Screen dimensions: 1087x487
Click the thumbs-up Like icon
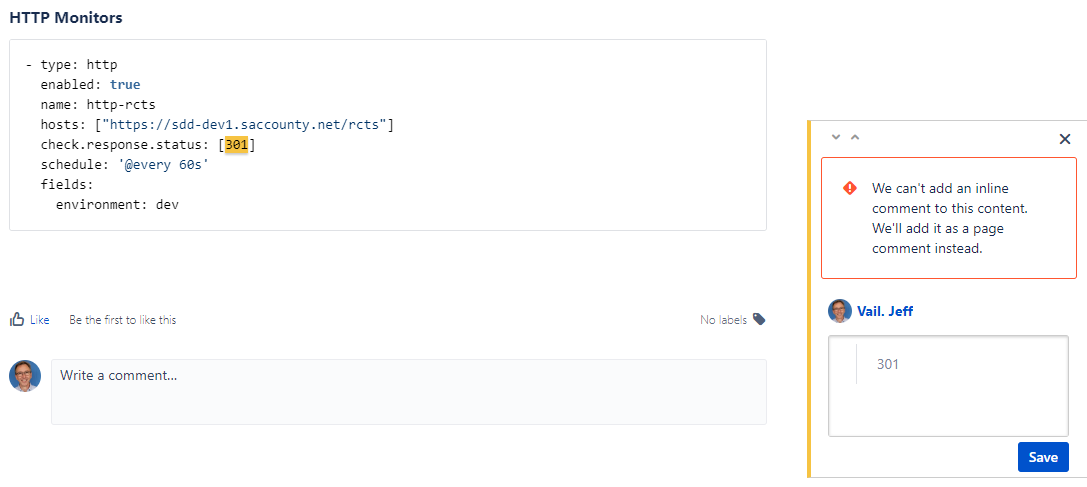tap(17, 319)
